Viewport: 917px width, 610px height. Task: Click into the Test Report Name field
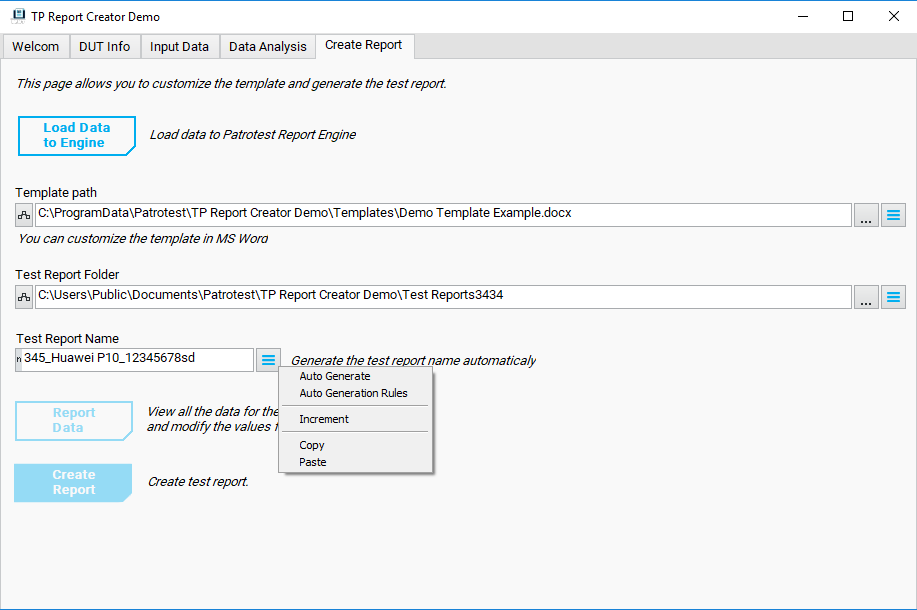coord(135,360)
